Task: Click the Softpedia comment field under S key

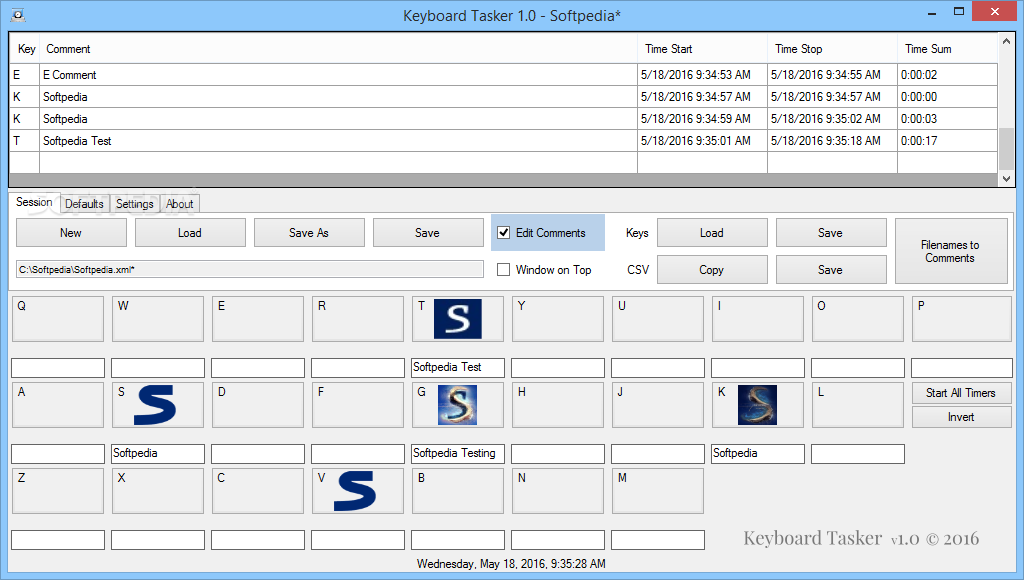Action: (x=158, y=453)
